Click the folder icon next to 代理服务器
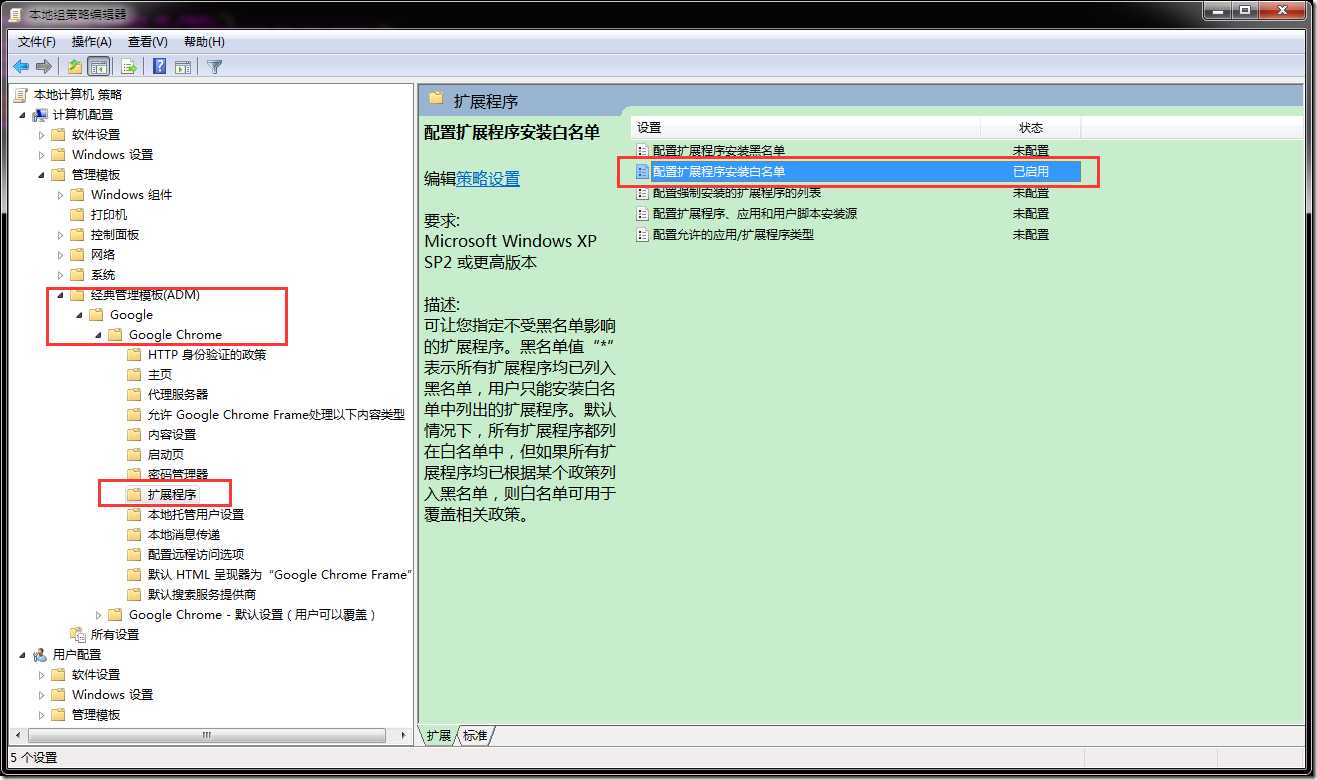The width and height of the screenshot is (1317, 780). 135,395
